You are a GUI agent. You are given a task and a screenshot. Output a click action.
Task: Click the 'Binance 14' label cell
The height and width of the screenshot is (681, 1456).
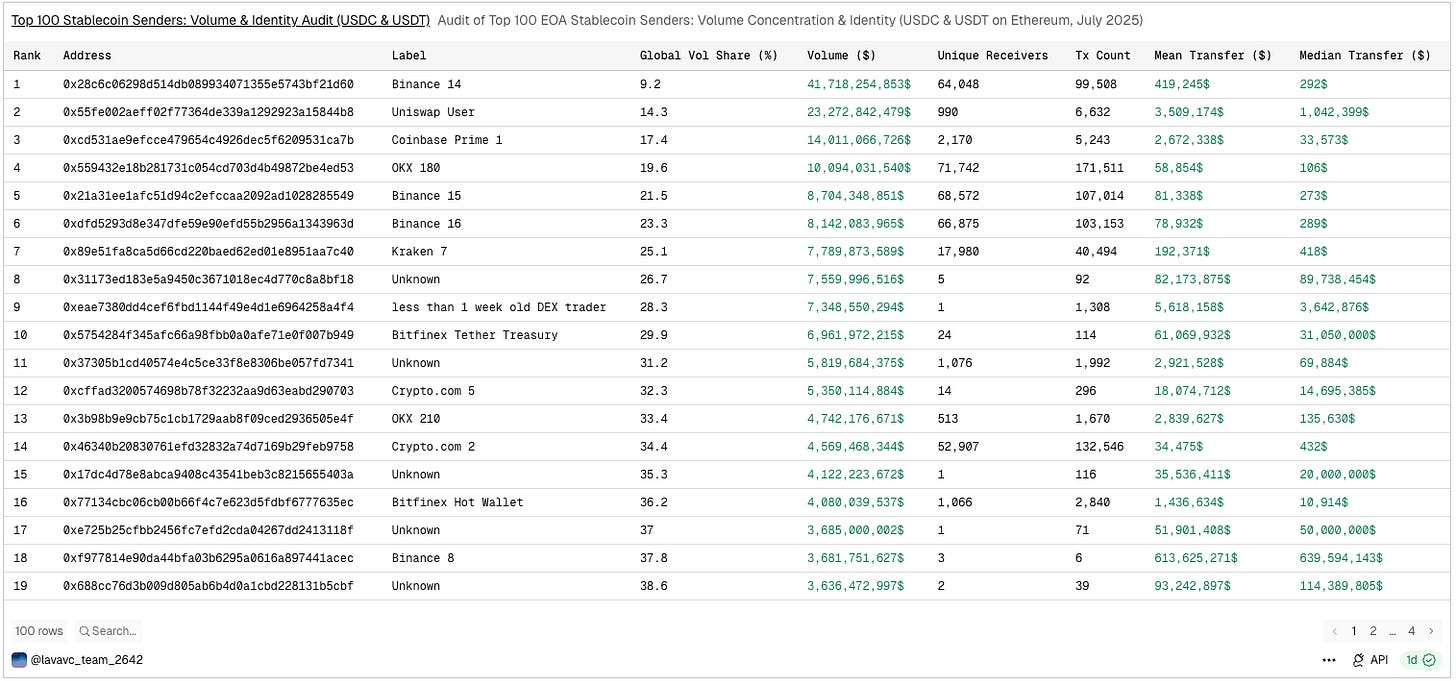pos(427,84)
